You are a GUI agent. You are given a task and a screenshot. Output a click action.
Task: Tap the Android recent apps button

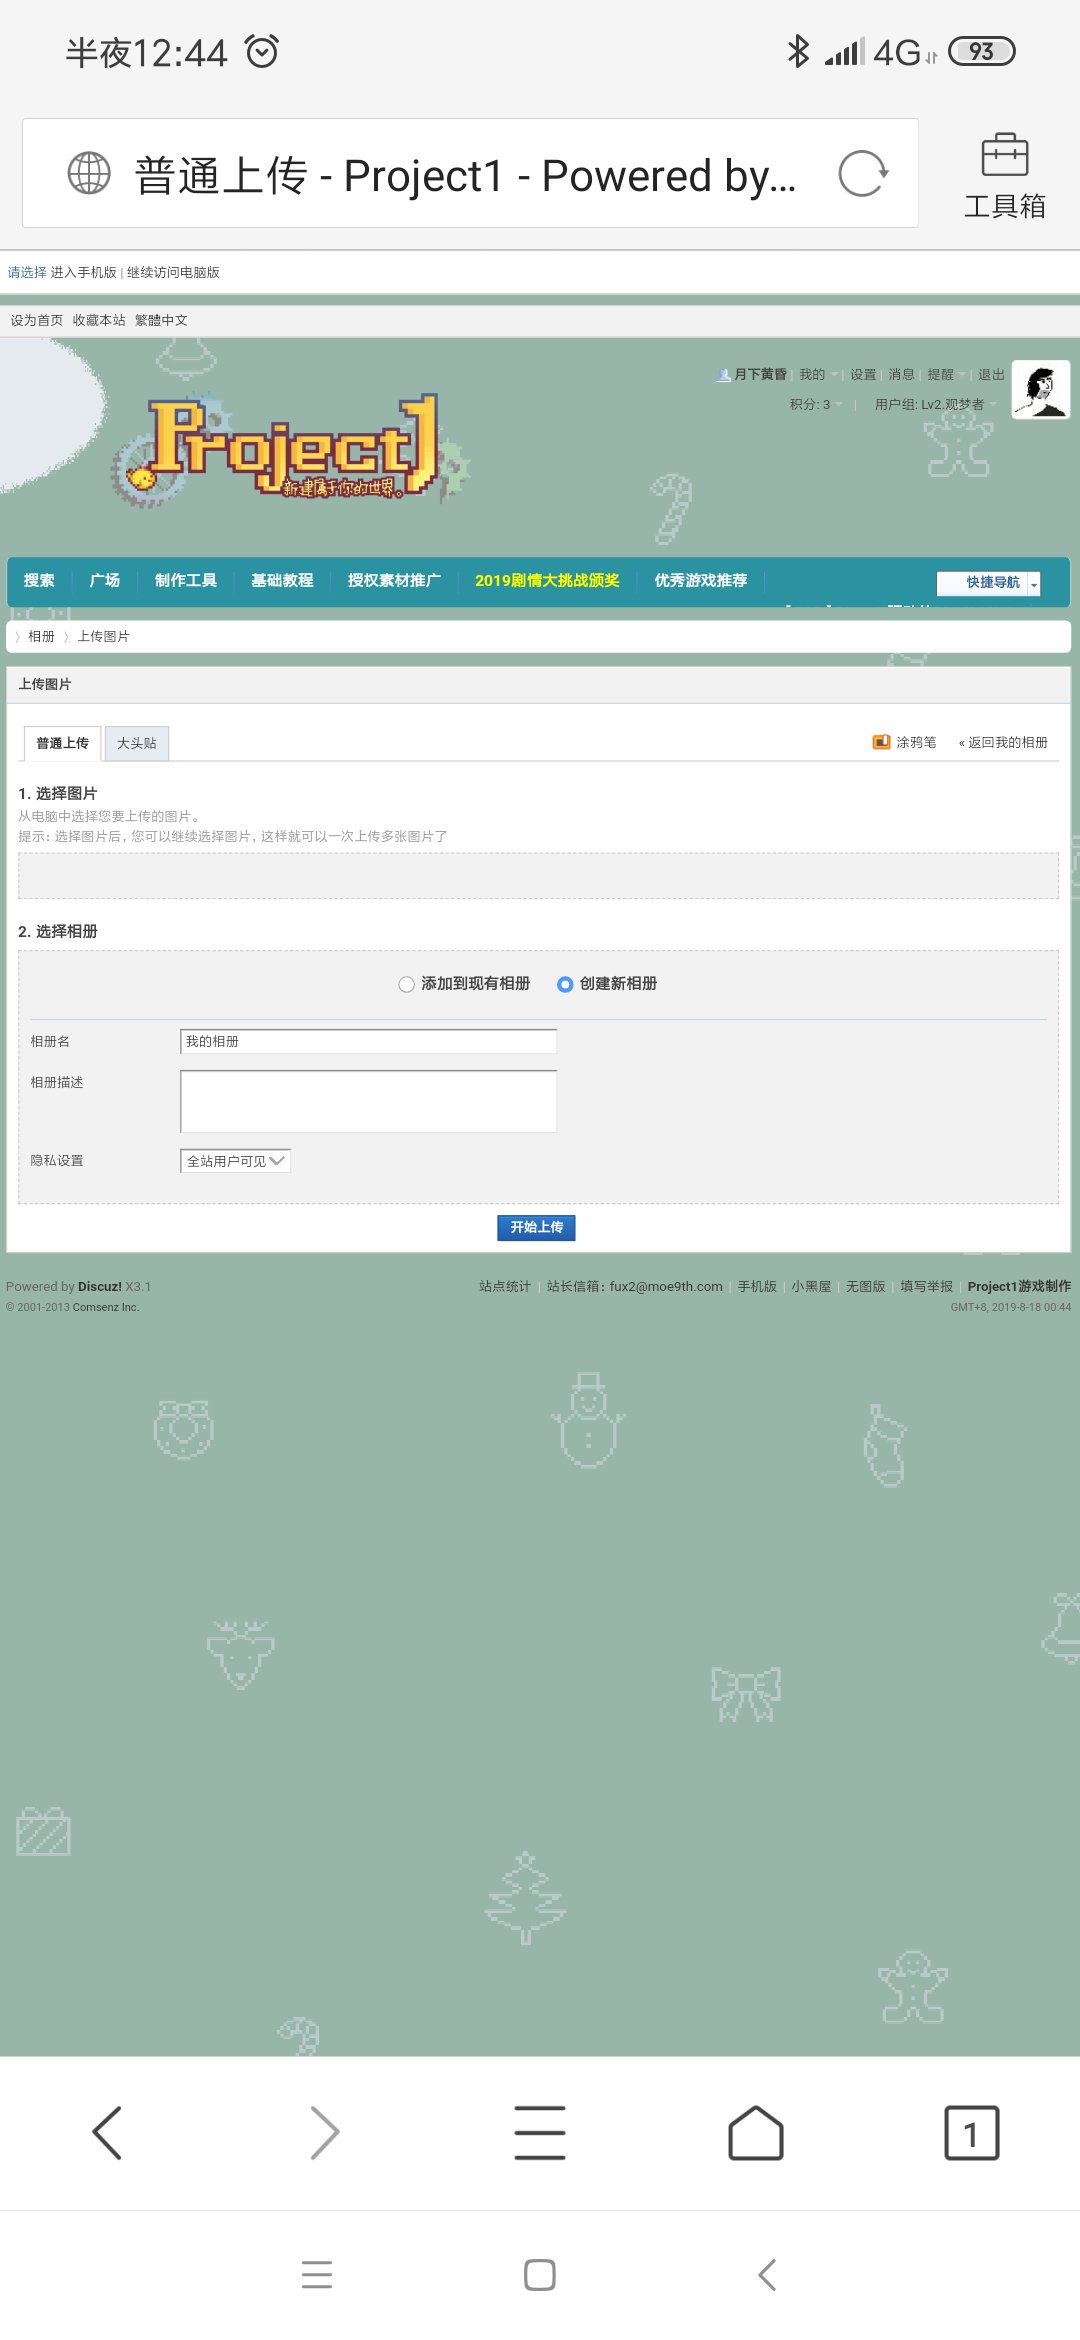pos(317,2275)
